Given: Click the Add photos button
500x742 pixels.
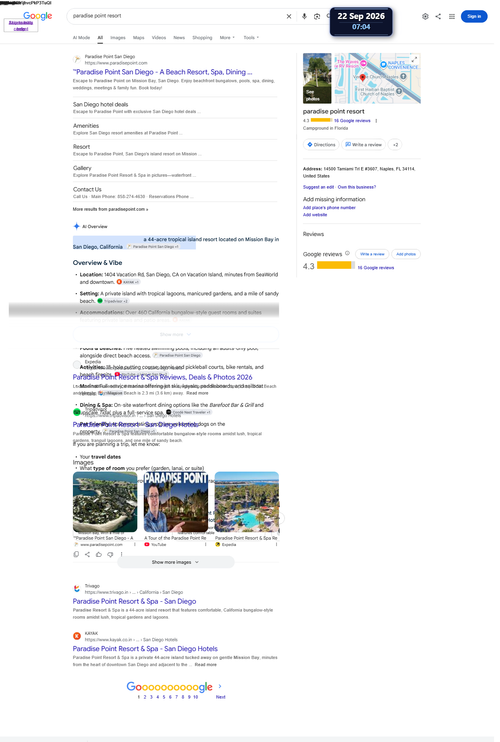Looking at the screenshot, I should coord(406,254).
